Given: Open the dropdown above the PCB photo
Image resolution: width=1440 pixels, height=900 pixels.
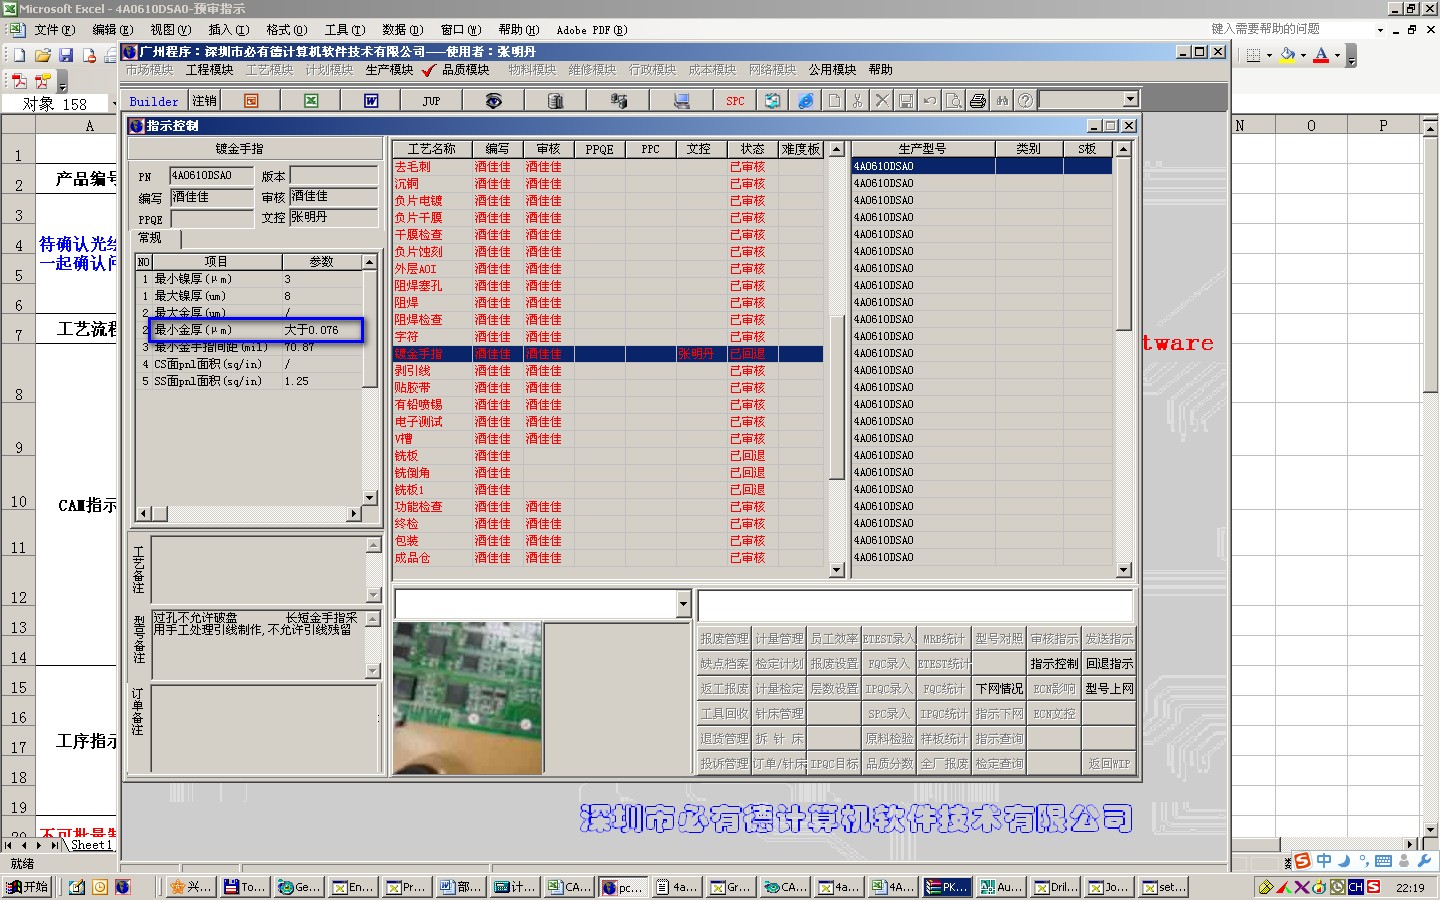Looking at the screenshot, I should click(x=684, y=604).
